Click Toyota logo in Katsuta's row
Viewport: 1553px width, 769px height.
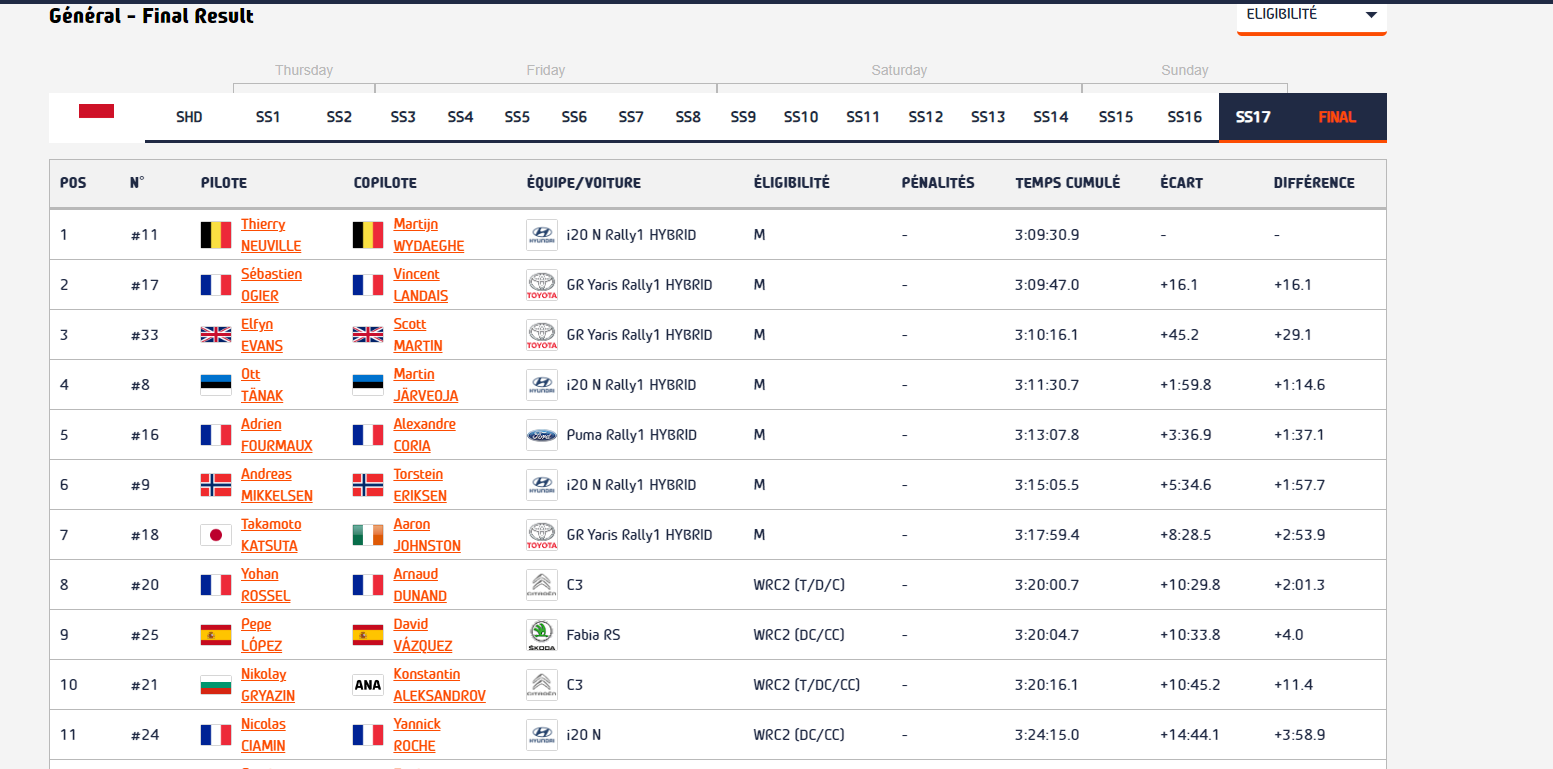(542, 535)
